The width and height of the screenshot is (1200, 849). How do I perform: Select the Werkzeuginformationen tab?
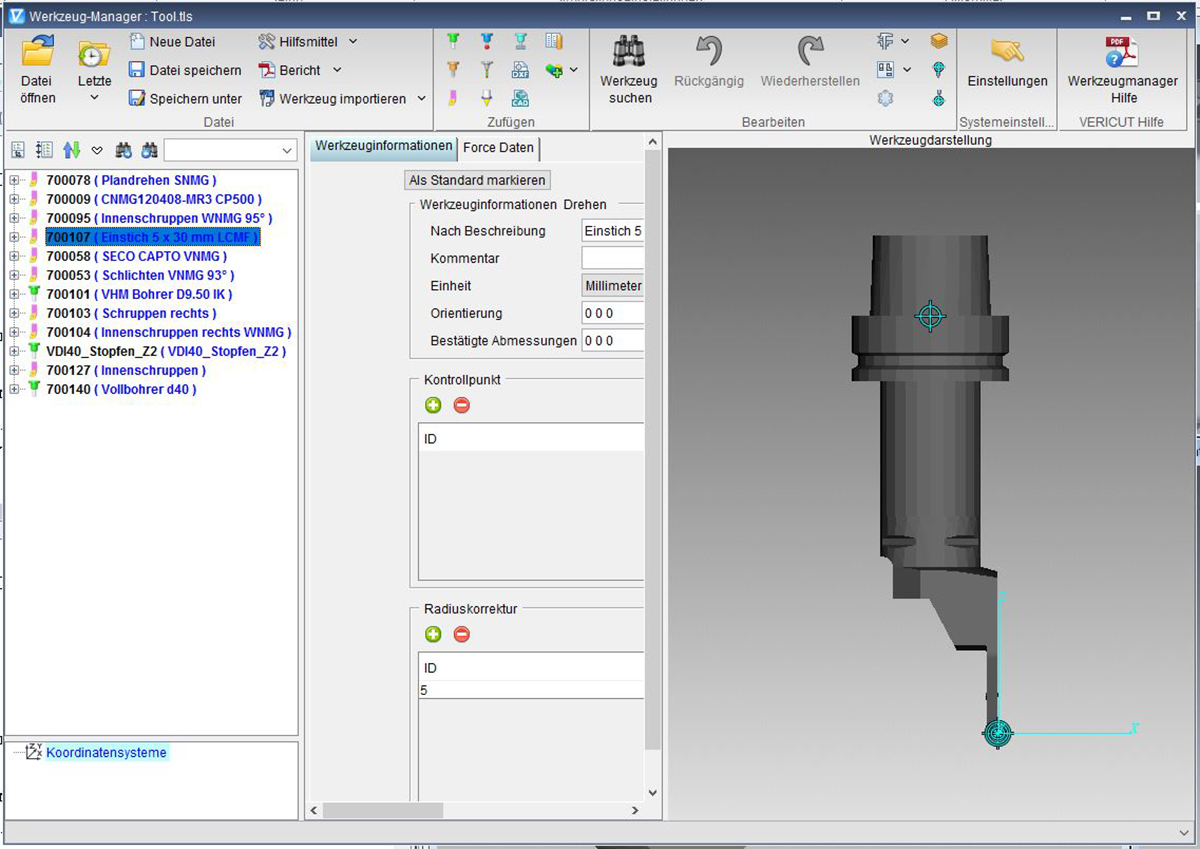point(383,147)
